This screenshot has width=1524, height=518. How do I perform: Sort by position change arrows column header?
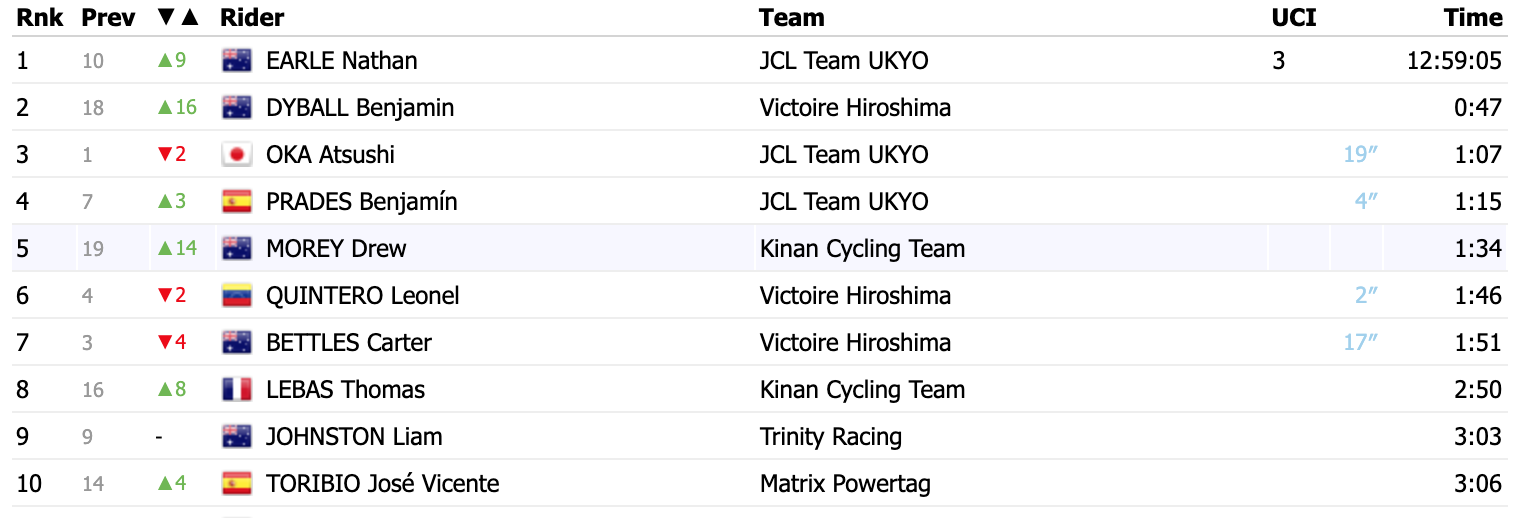pos(179,17)
